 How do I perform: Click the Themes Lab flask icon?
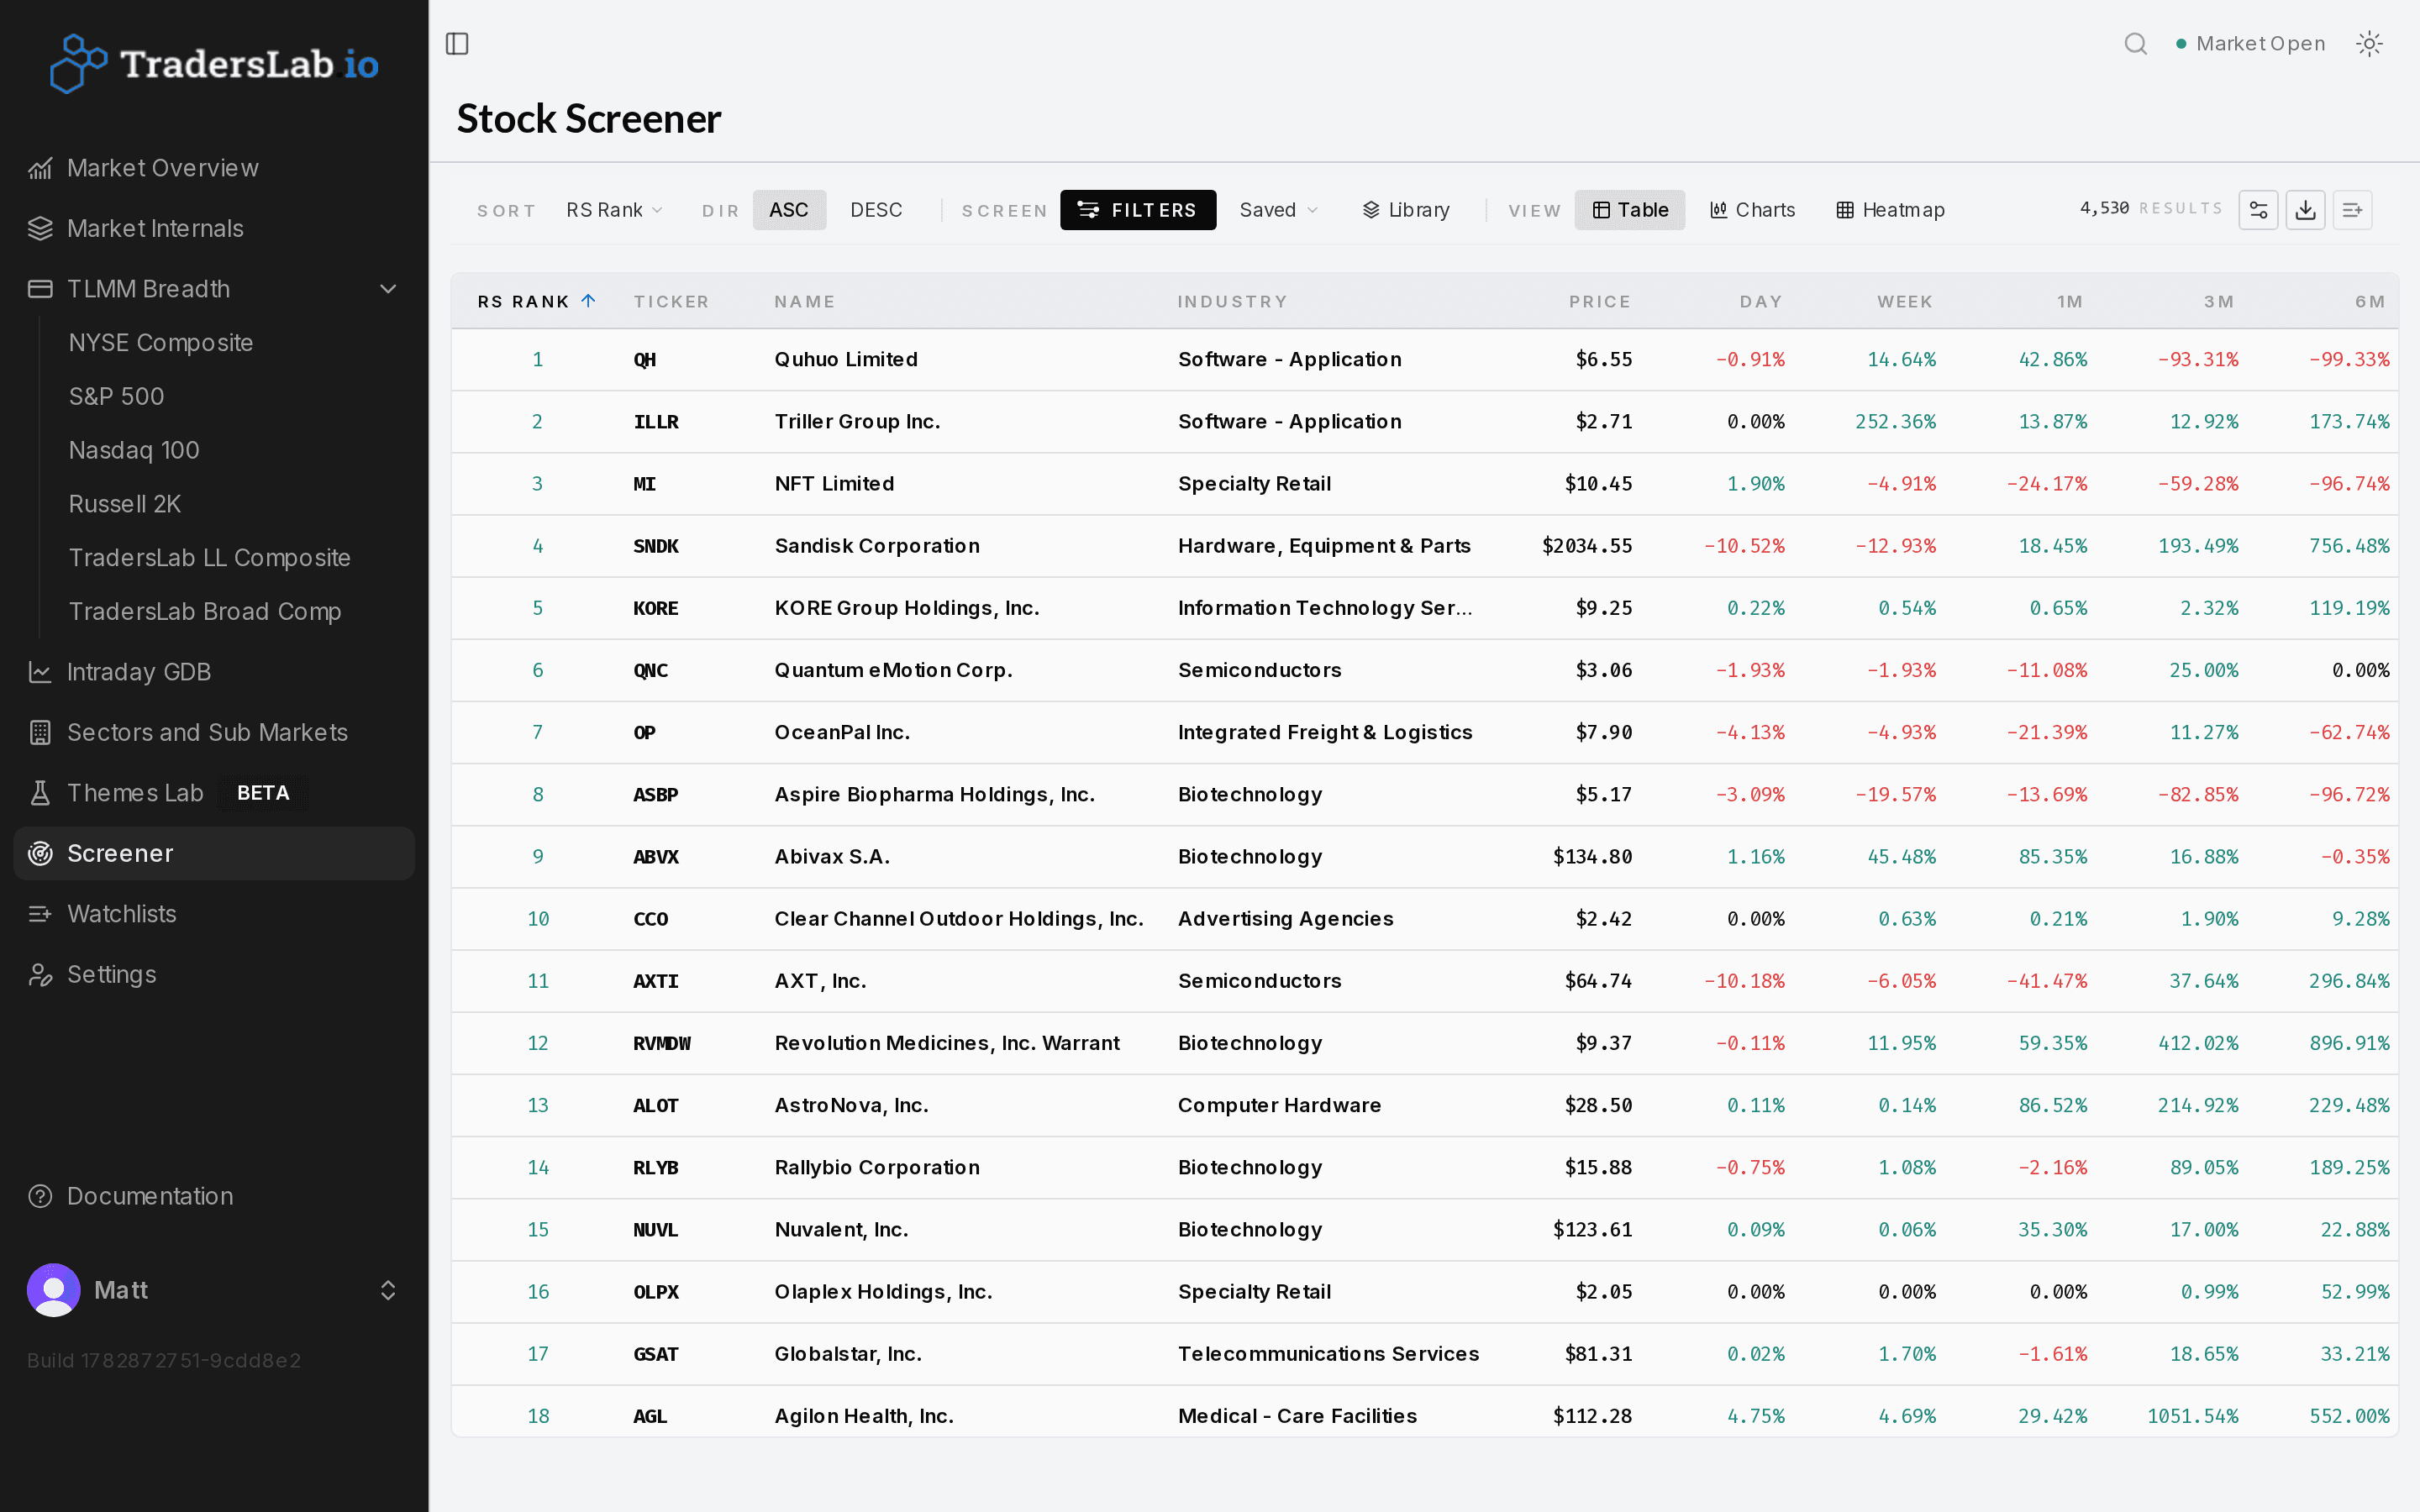pyautogui.click(x=40, y=793)
